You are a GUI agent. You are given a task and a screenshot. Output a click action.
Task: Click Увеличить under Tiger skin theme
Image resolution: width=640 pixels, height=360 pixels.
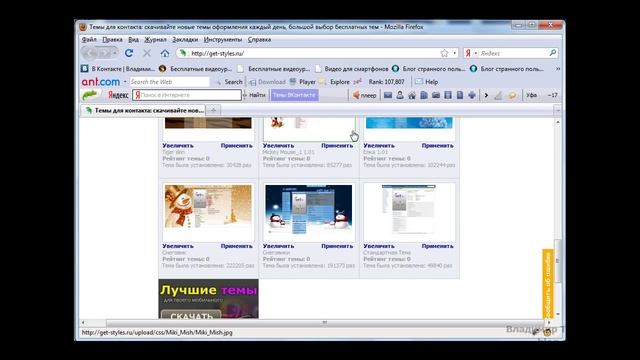[x=178, y=146]
